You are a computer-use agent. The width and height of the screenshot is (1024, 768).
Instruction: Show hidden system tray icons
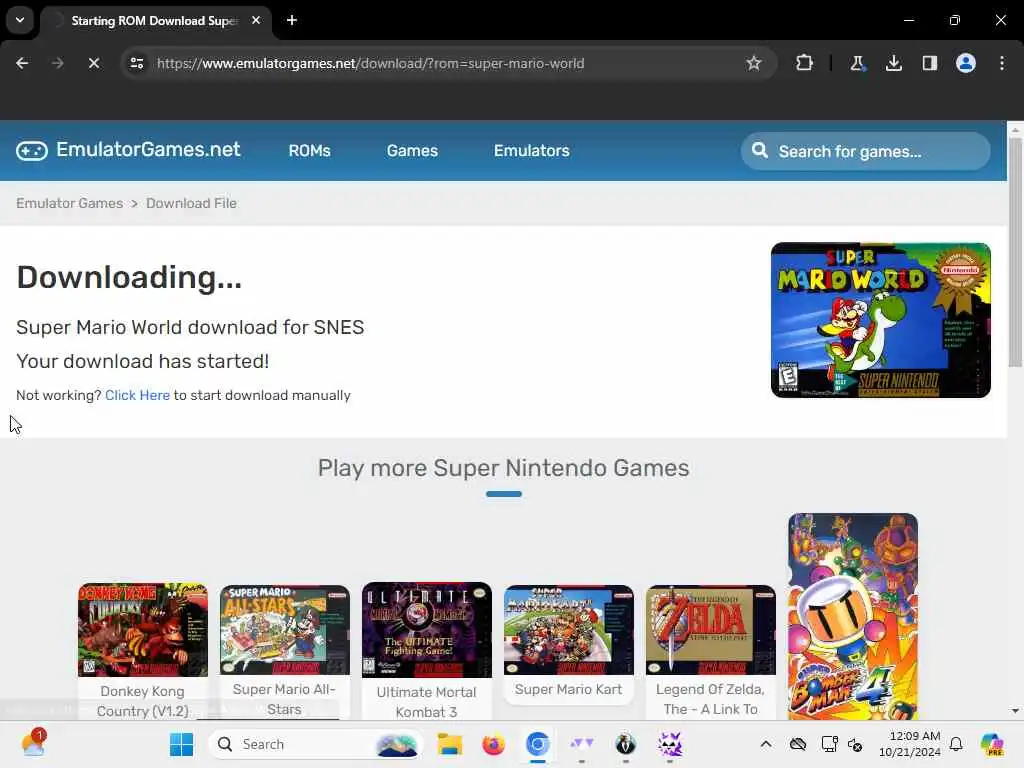tap(765, 744)
